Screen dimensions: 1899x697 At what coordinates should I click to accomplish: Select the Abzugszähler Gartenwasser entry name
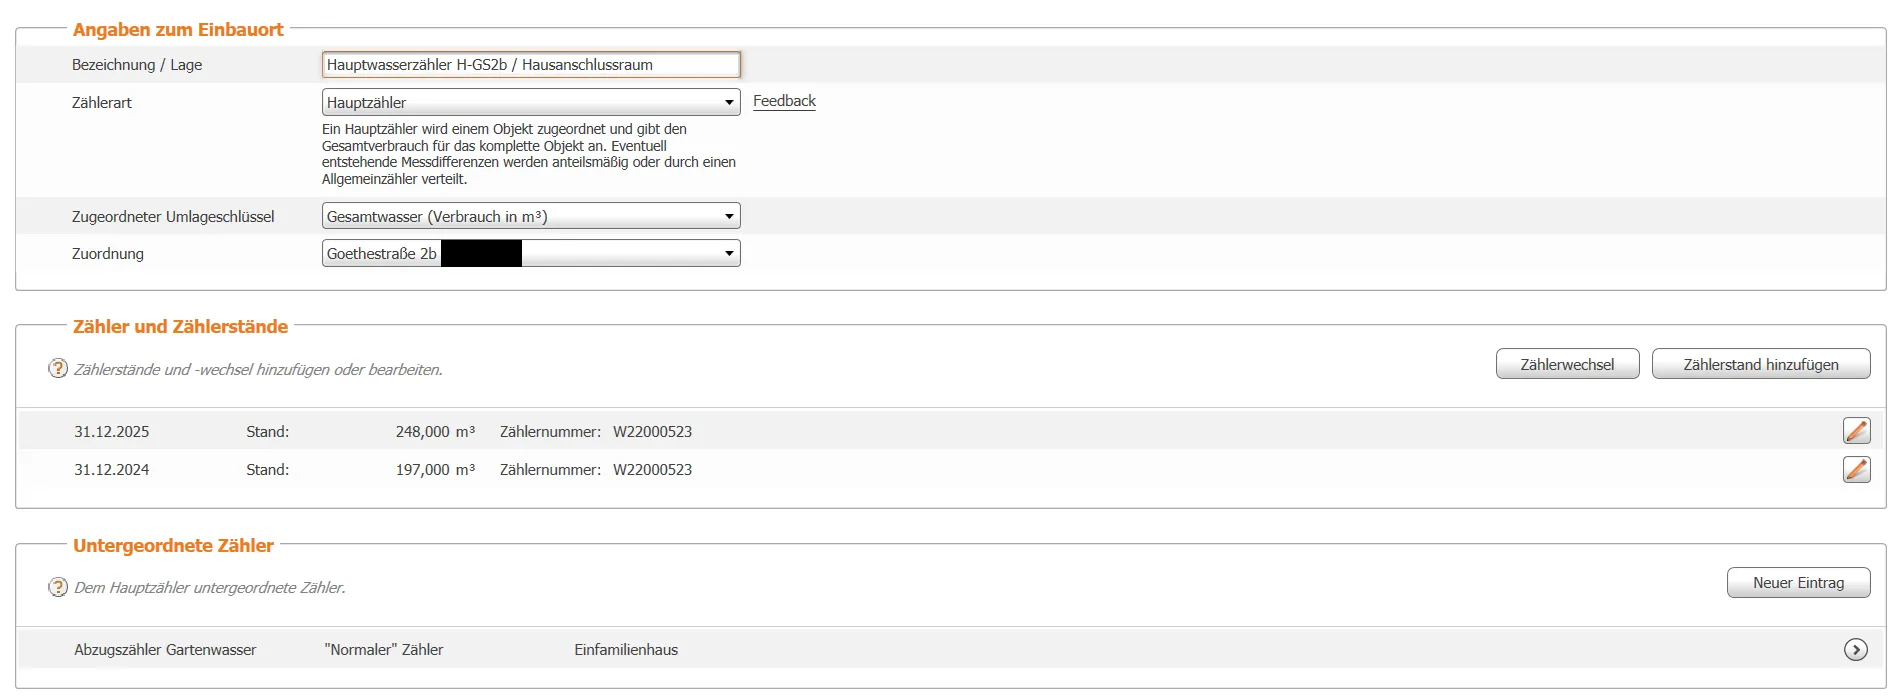click(x=165, y=650)
